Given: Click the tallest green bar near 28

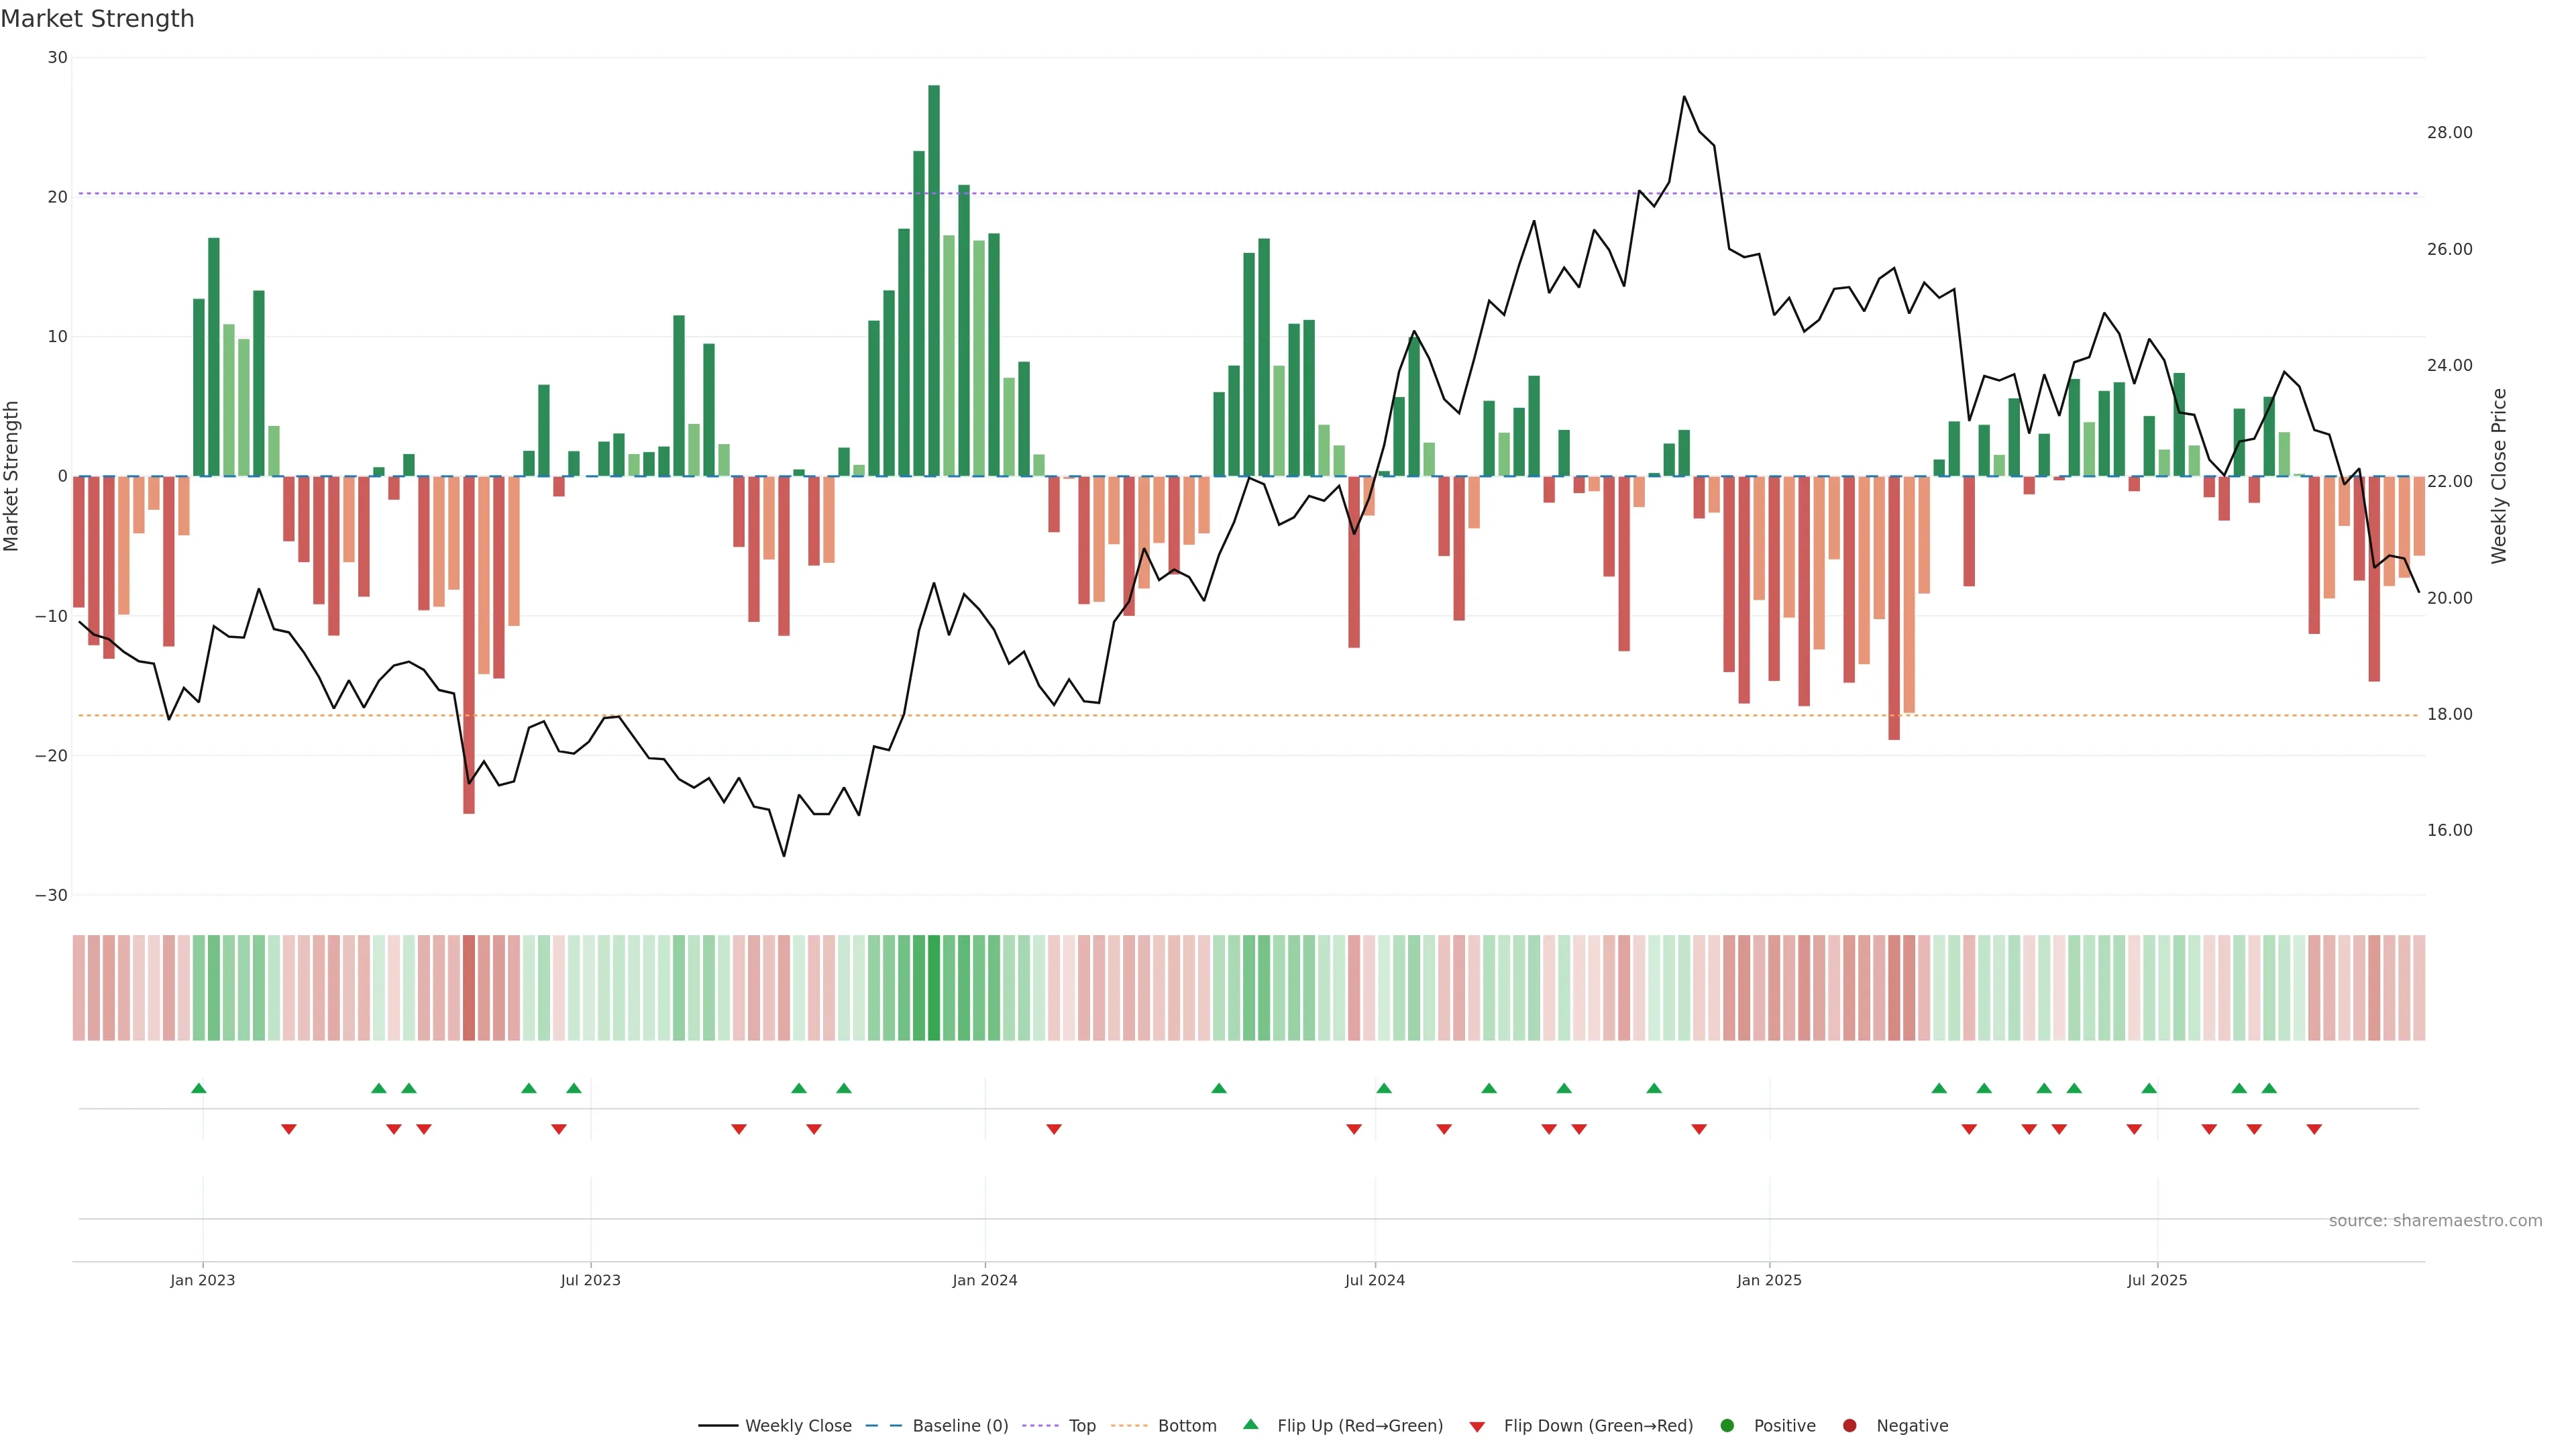Looking at the screenshot, I should pos(933,280).
